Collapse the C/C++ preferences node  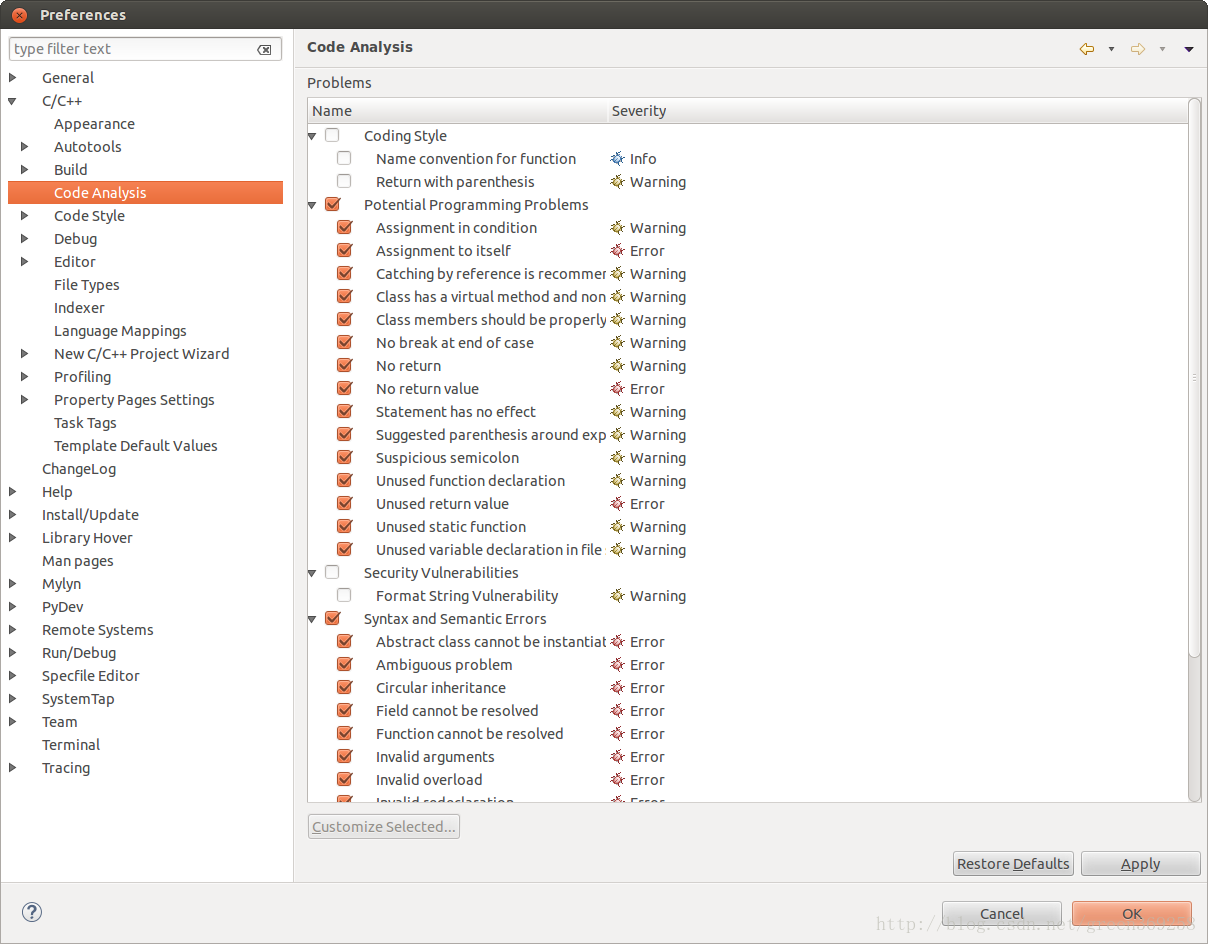tap(13, 101)
